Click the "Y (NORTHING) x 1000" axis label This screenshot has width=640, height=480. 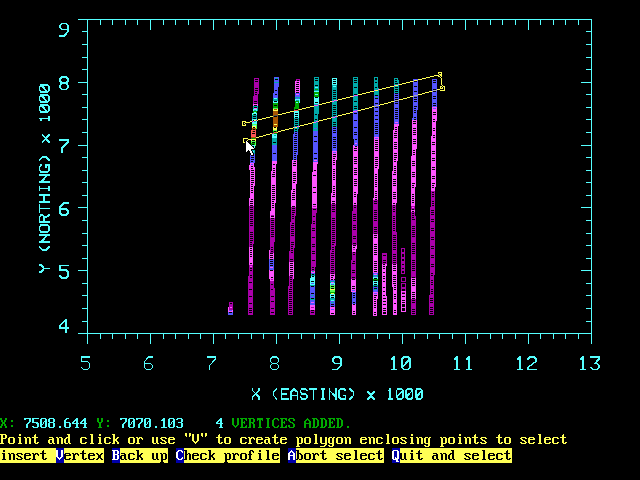(45, 178)
